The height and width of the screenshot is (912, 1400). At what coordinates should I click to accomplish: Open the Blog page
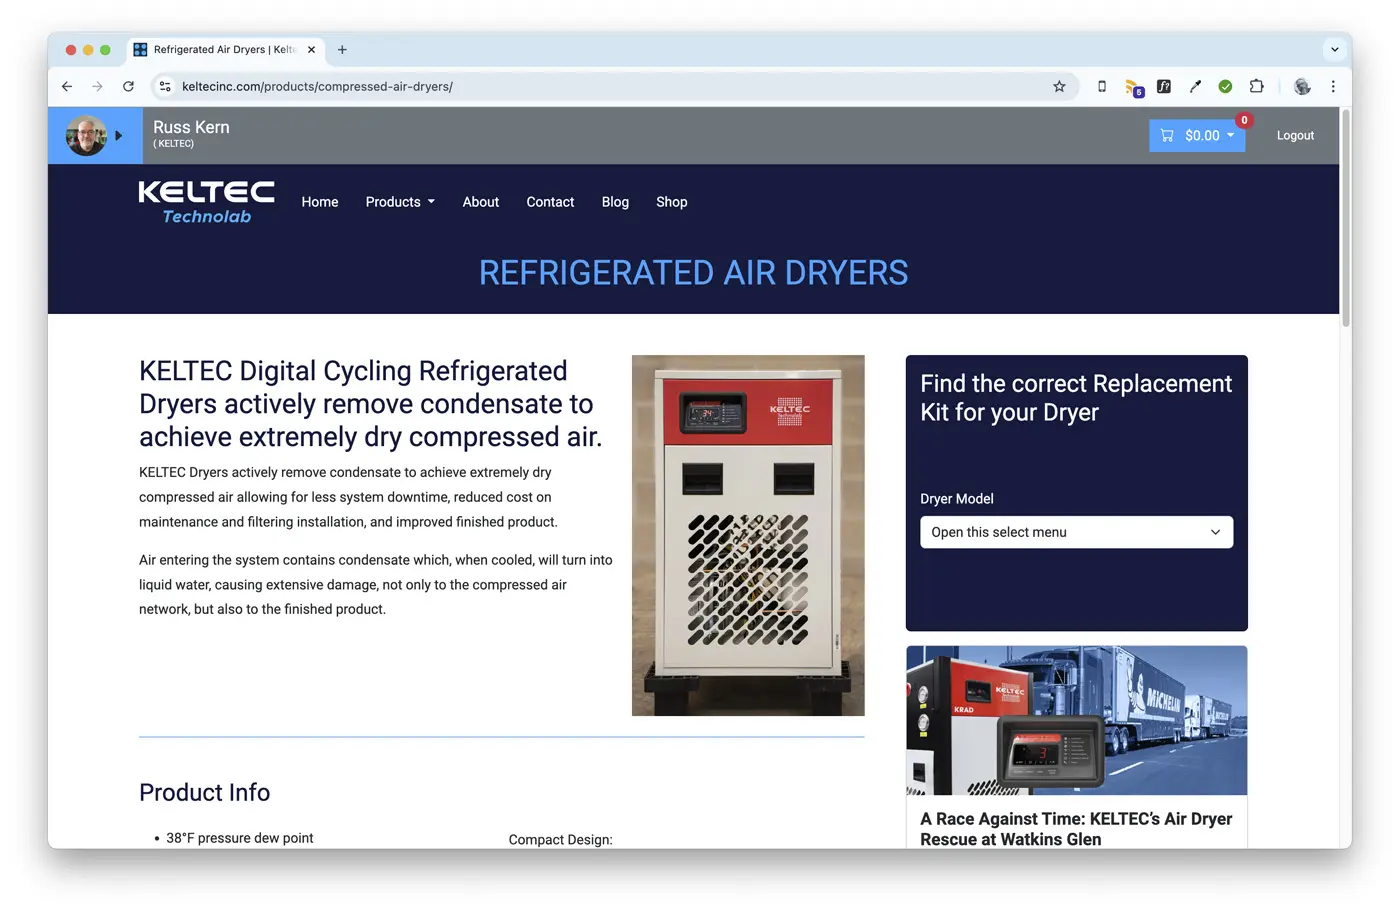click(x=615, y=202)
